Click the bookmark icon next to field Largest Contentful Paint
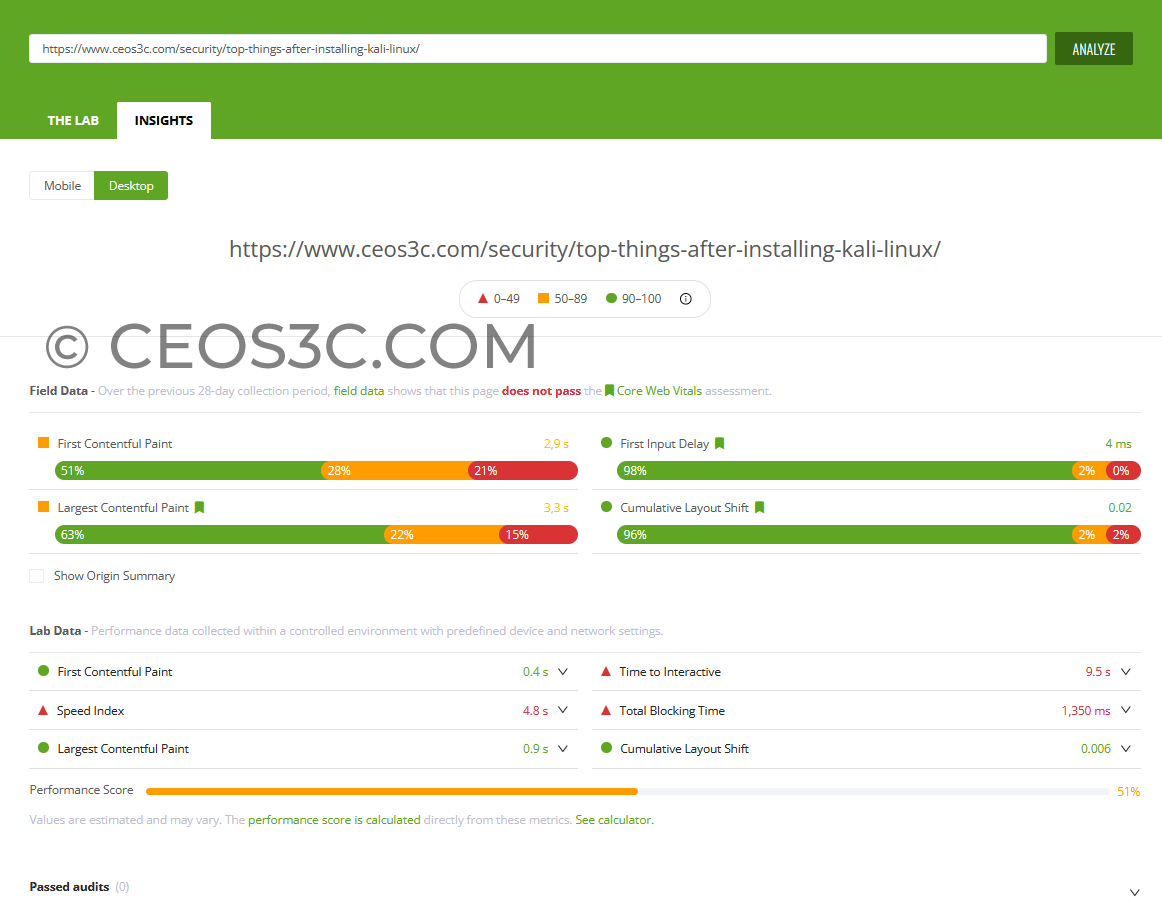This screenshot has width=1162, height=924. coord(199,508)
